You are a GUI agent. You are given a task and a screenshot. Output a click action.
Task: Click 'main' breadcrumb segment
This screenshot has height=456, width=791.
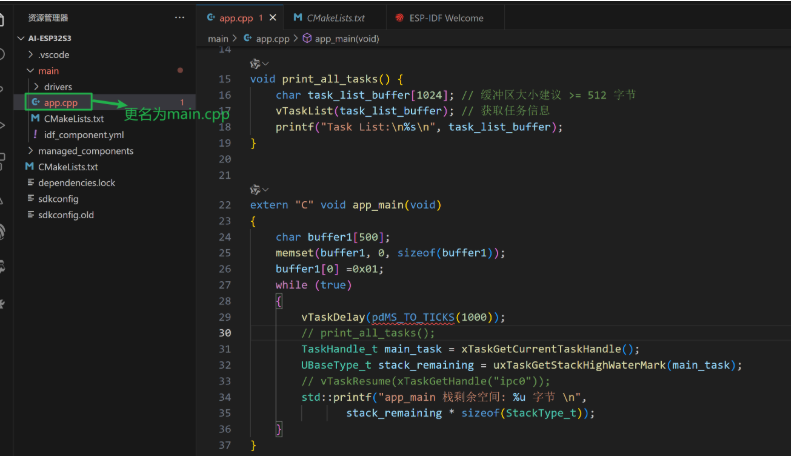click(x=218, y=39)
